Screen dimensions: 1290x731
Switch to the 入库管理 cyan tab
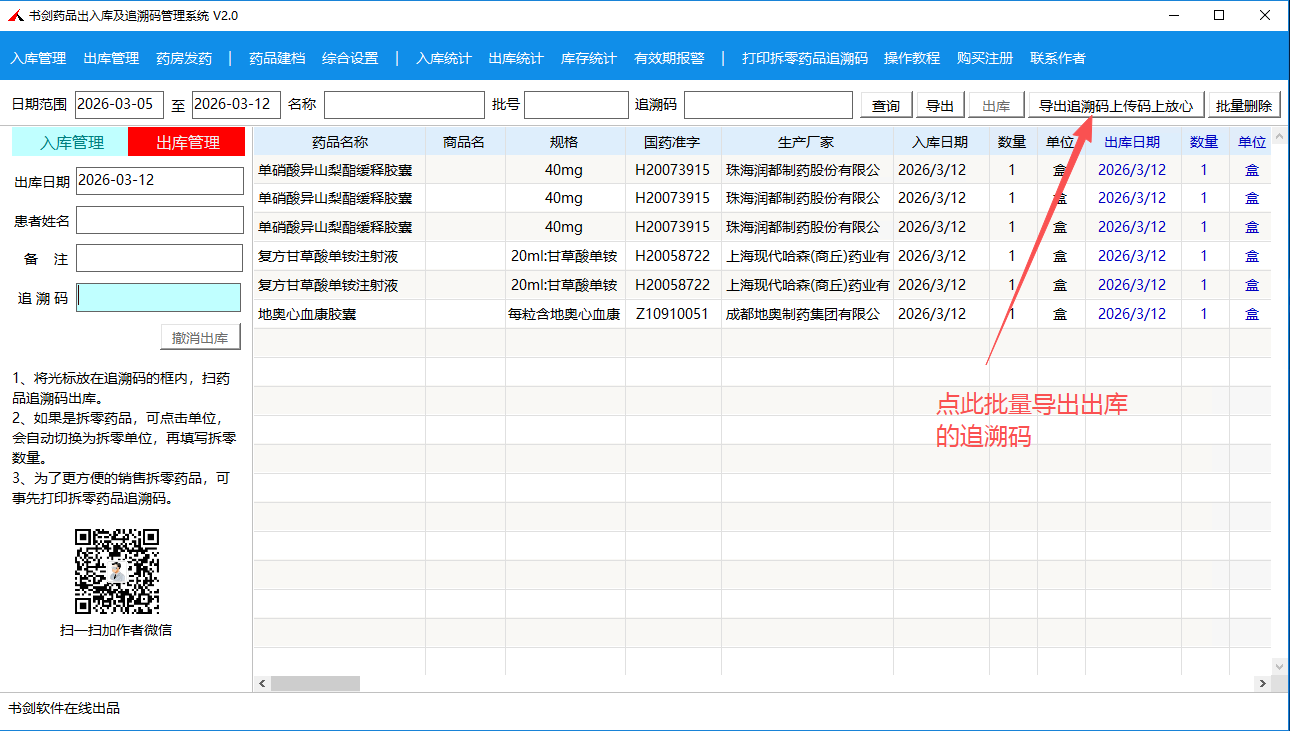pos(71,142)
